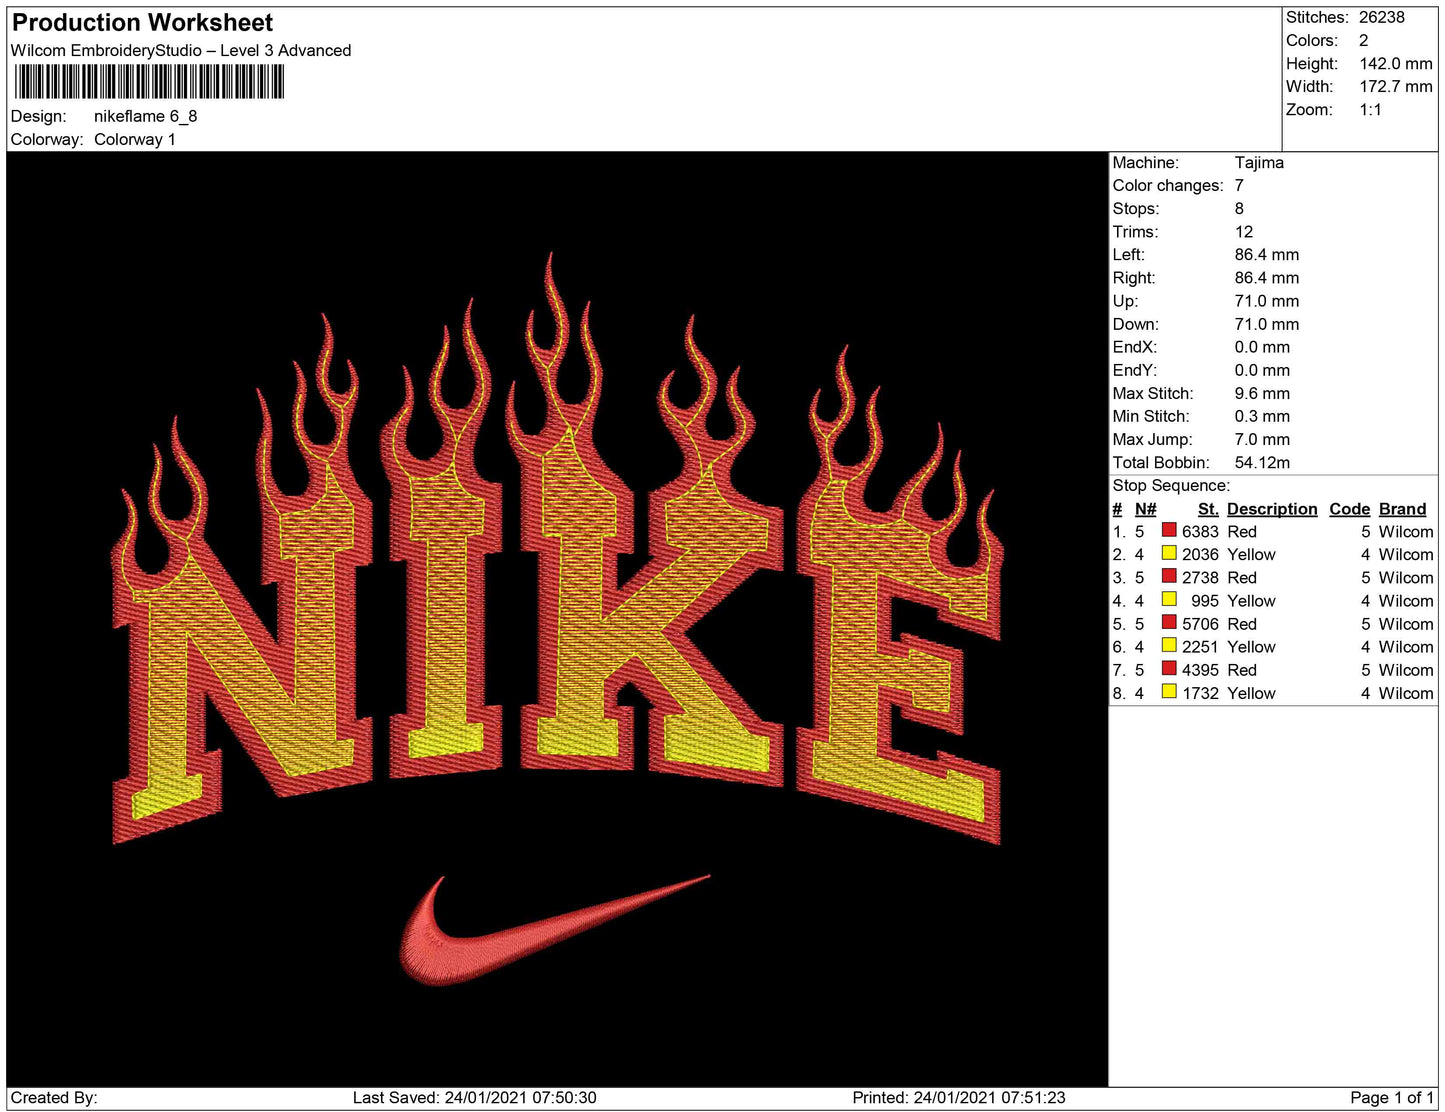Screen dimensions: 1445x1112
Task: Select the stitch count '1732' in stop 8
Action: (1200, 692)
